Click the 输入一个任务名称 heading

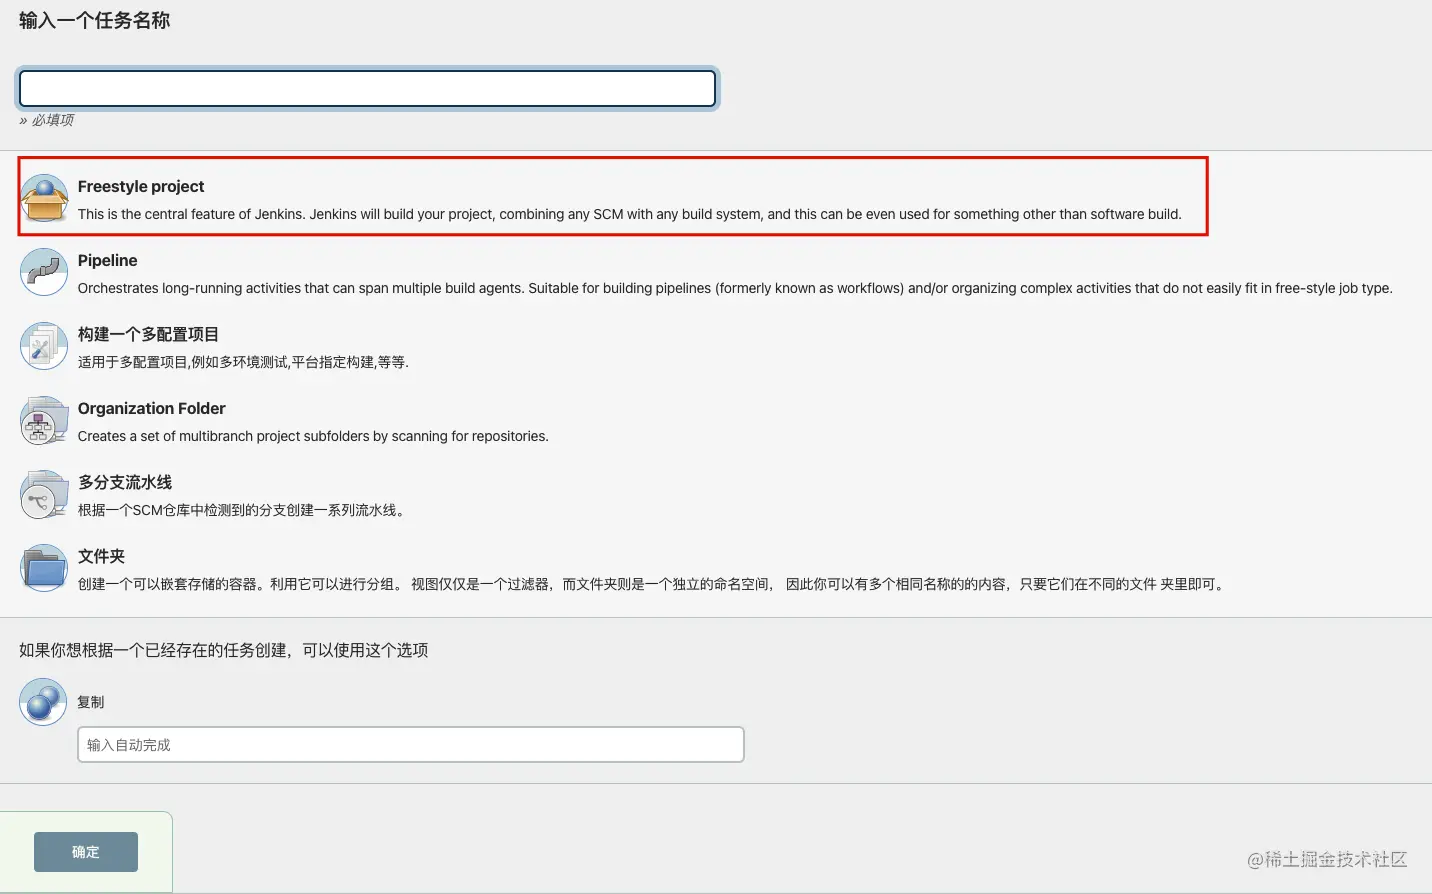point(95,20)
